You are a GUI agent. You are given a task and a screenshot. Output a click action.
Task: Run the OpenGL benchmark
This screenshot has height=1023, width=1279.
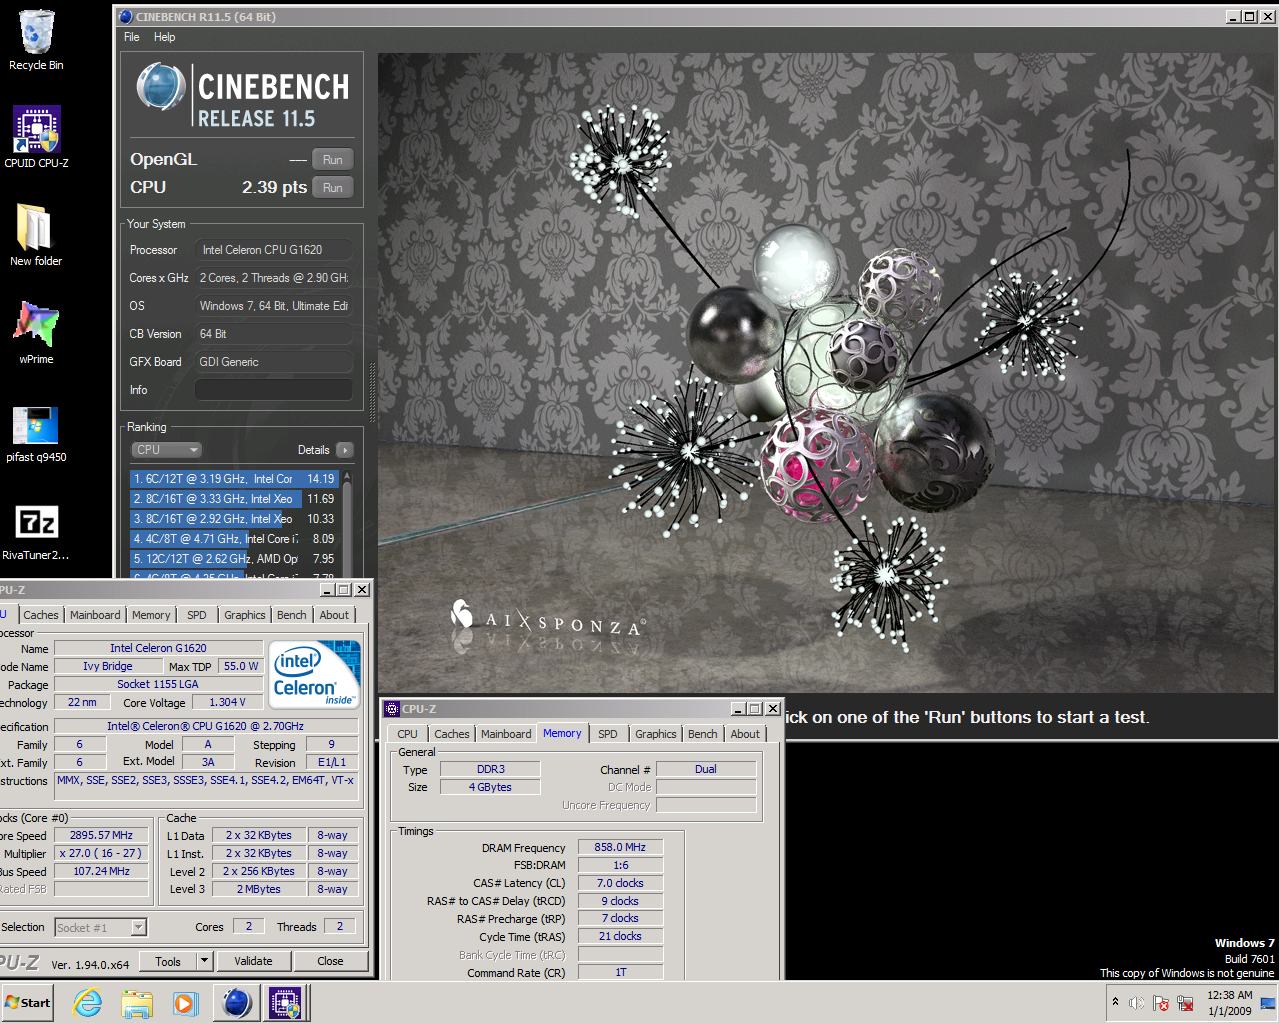pyautogui.click(x=333, y=159)
